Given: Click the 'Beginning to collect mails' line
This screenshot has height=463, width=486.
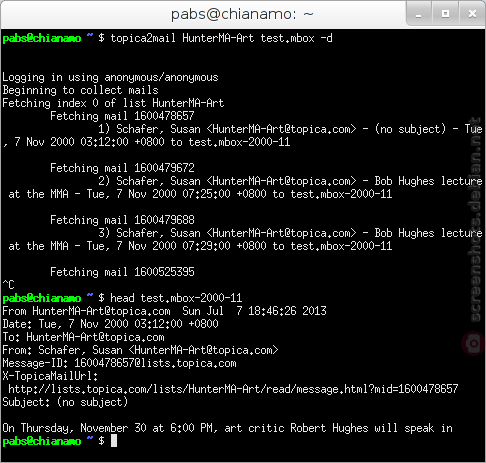Looking at the screenshot, I should (x=80, y=90).
